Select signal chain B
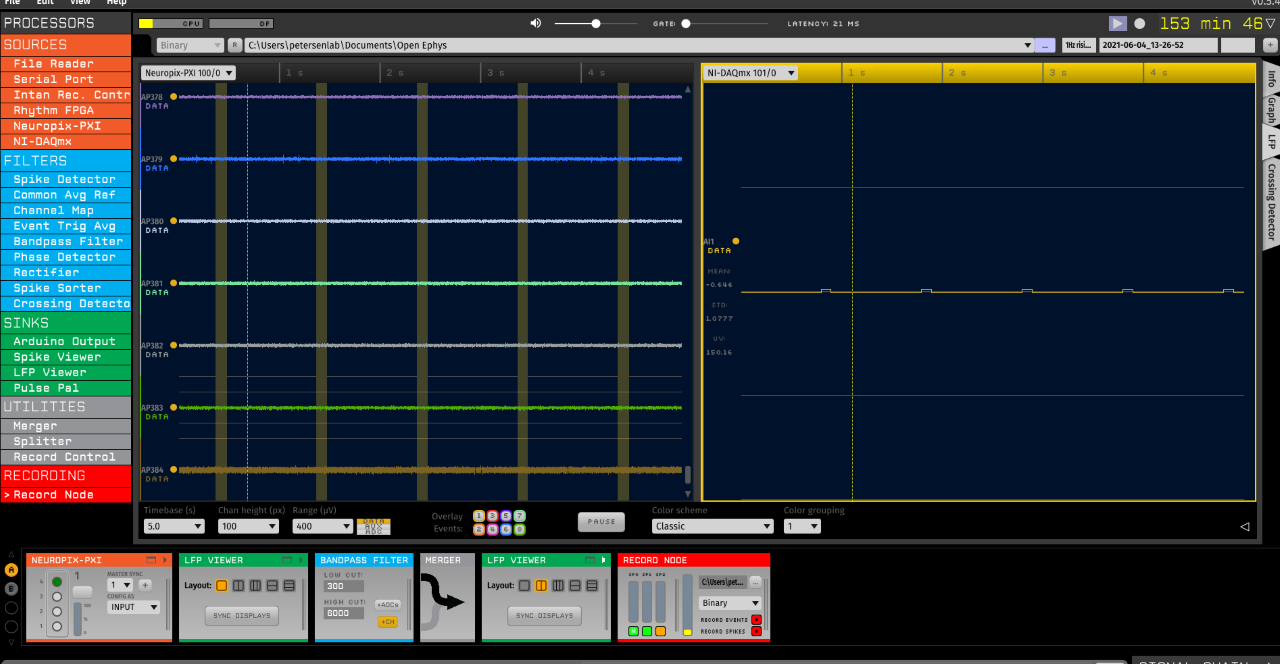 (x=11, y=589)
